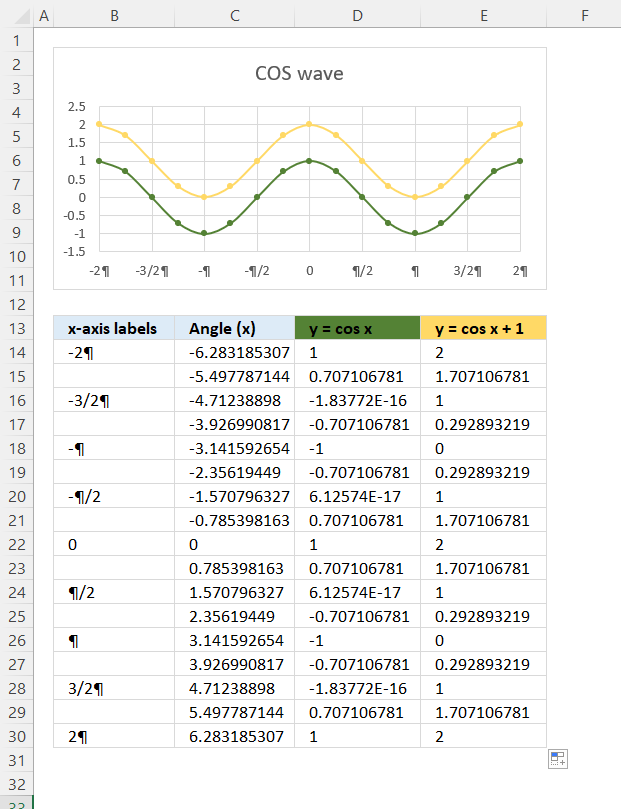Select cell with 3.926990817
This screenshot has height=809, width=621.
235,664
